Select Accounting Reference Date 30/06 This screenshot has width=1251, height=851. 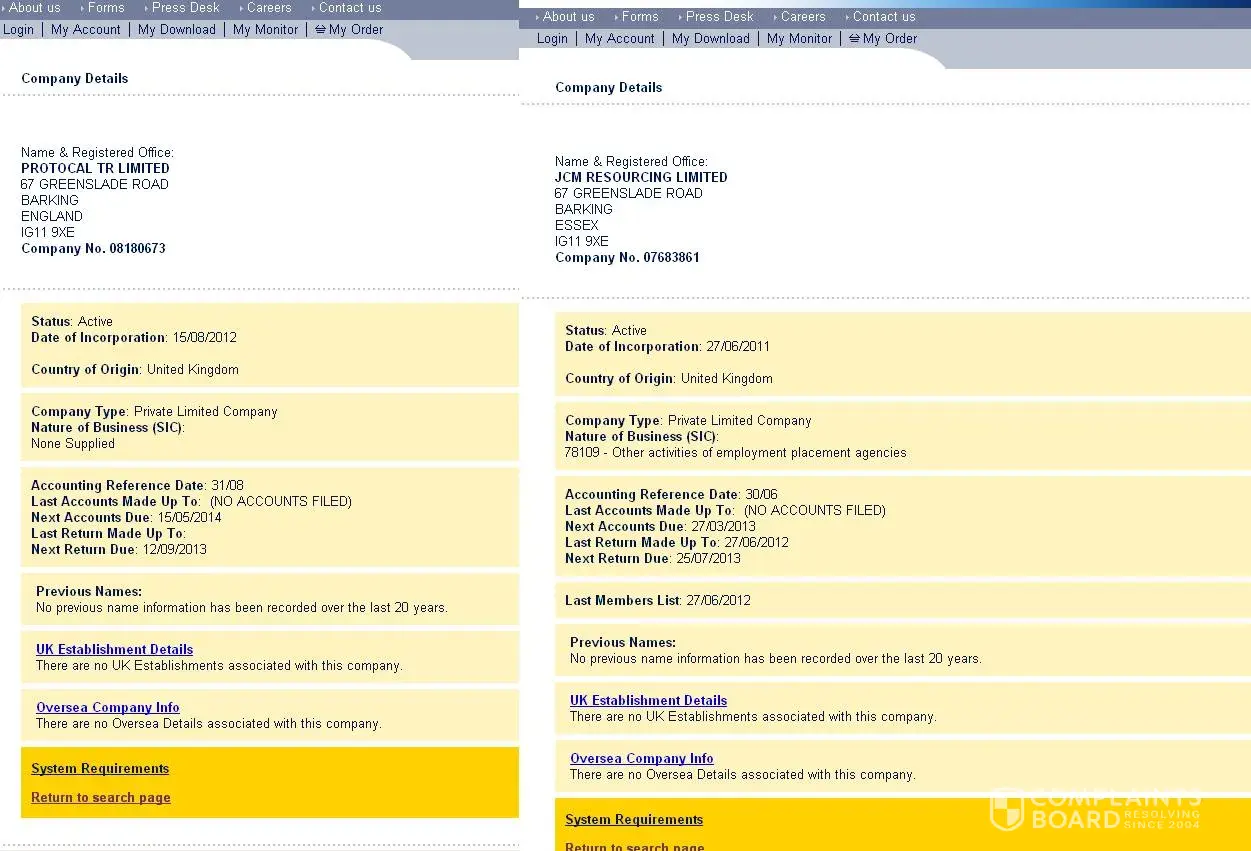click(x=671, y=495)
